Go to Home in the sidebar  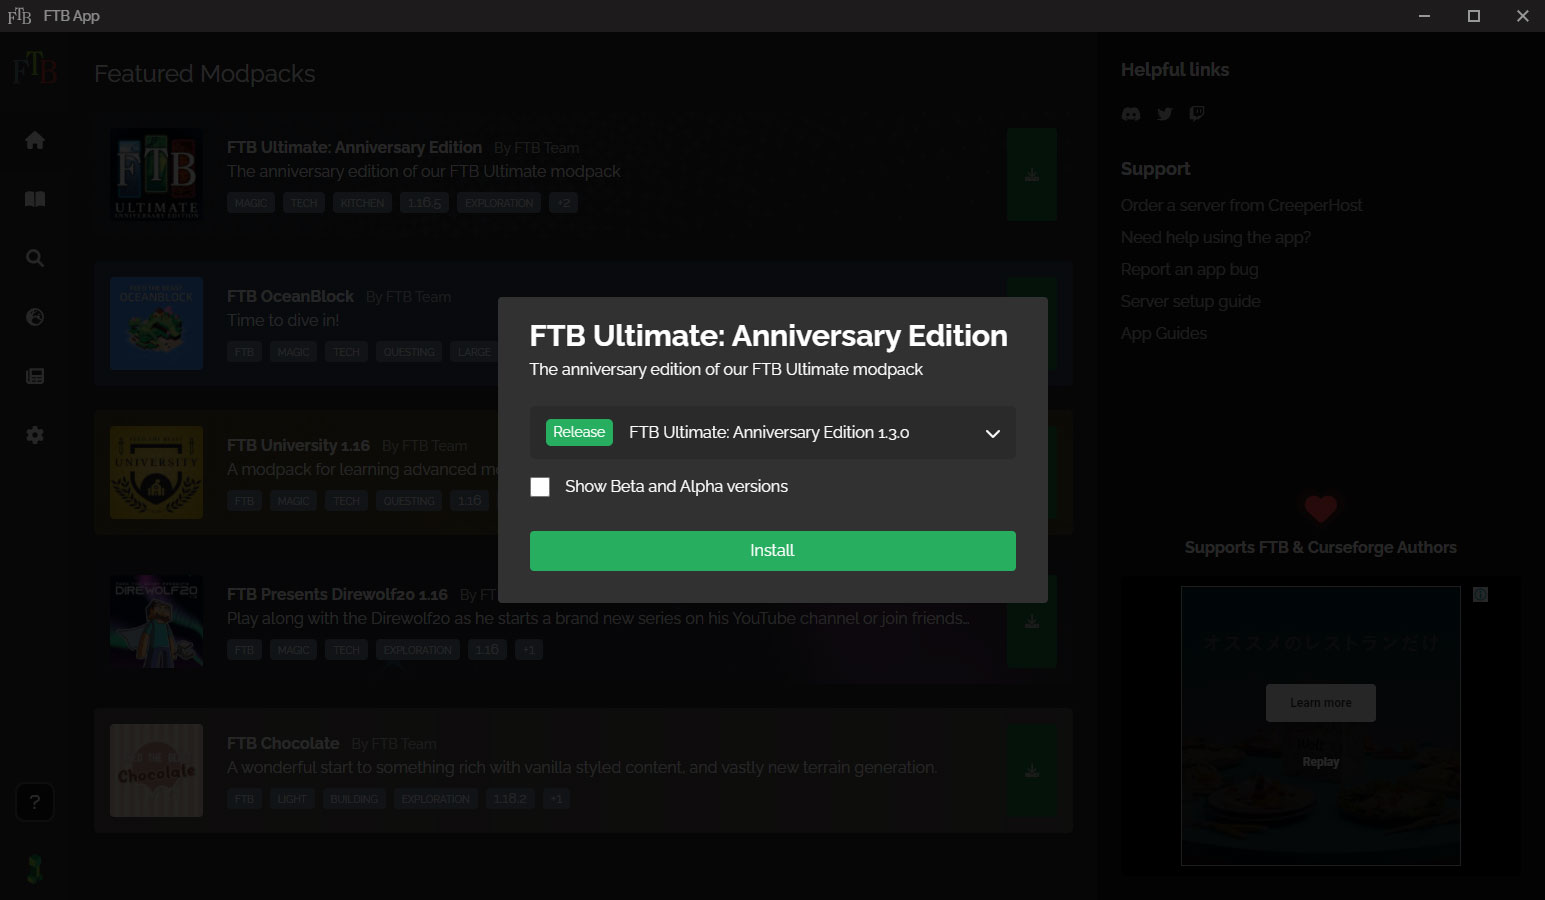[x=35, y=140]
